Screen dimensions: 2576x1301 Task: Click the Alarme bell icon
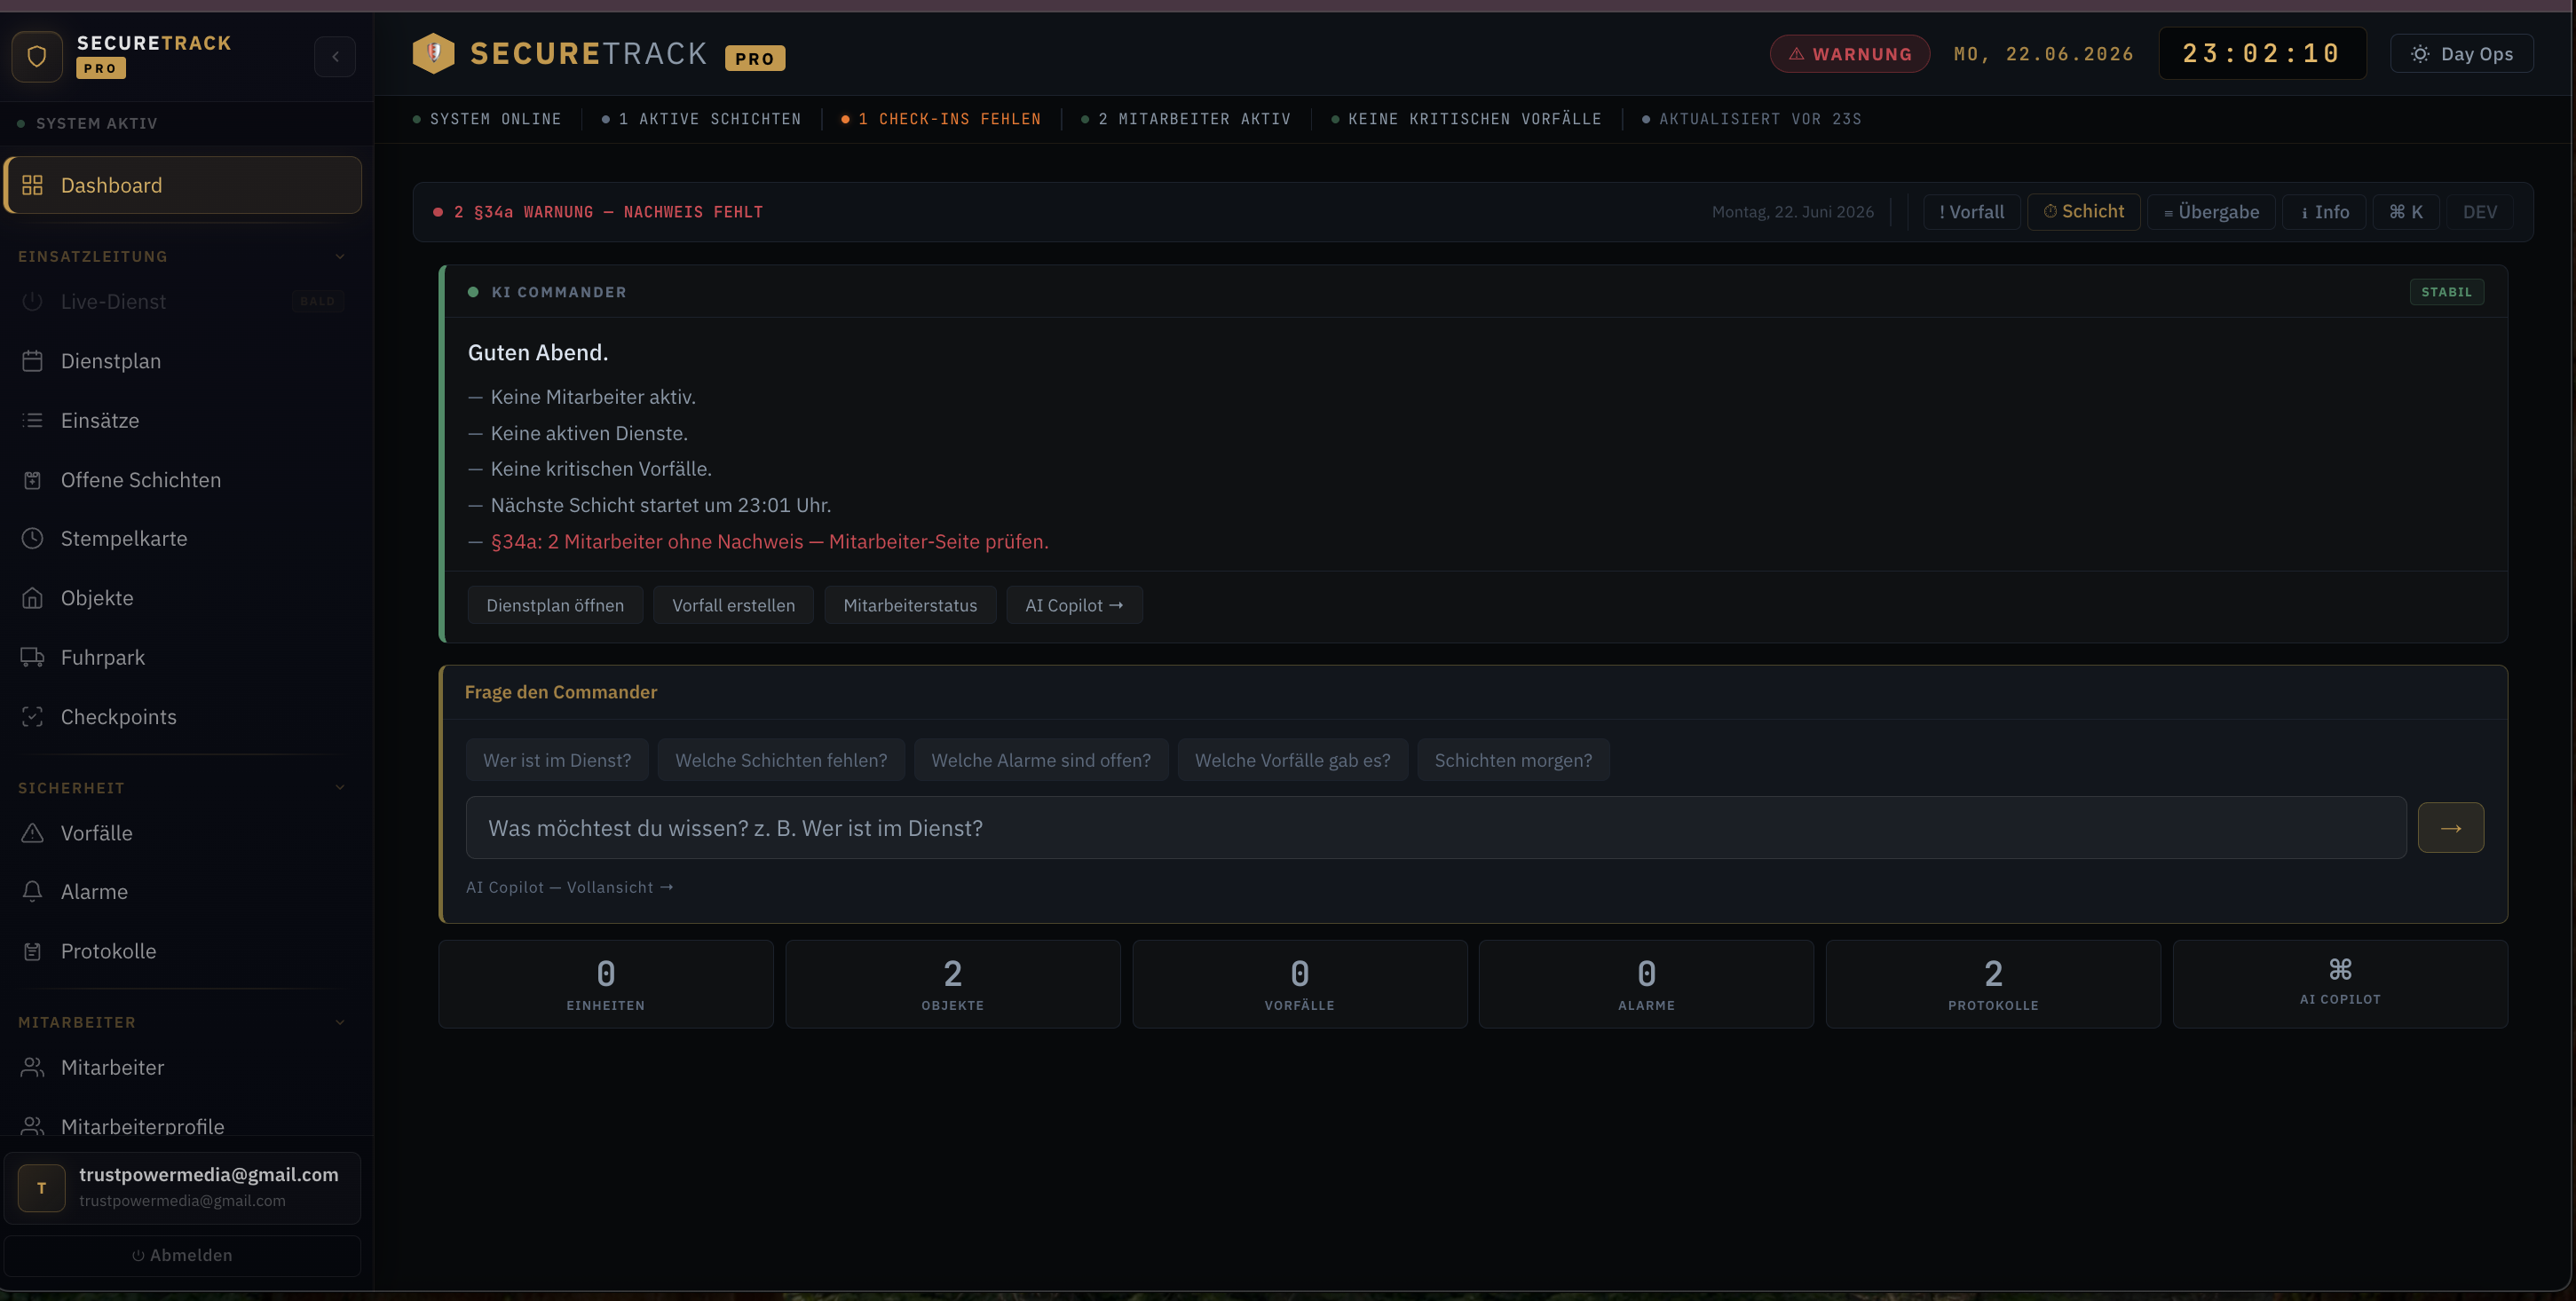click(x=32, y=891)
